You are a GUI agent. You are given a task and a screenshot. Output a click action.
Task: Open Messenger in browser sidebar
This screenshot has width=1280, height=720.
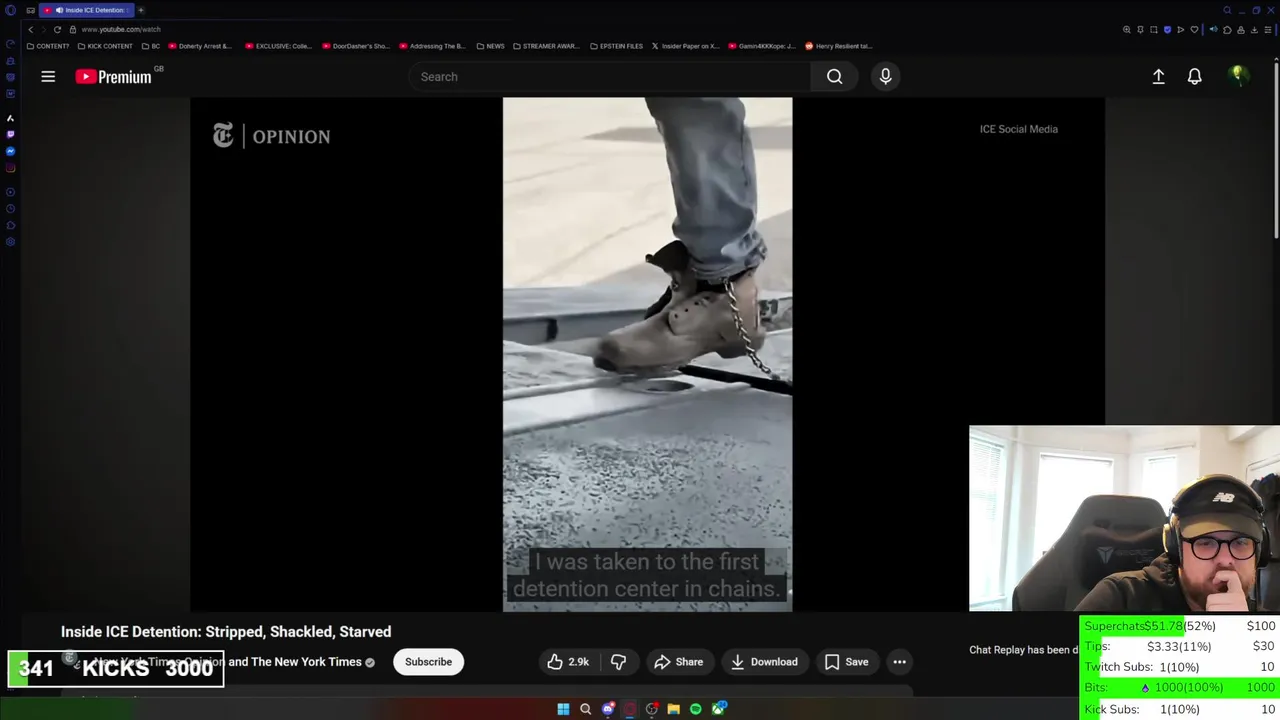click(x=10, y=151)
